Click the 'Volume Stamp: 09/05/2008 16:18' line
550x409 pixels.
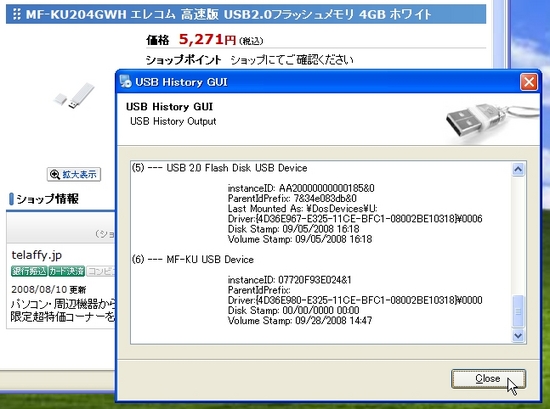point(300,239)
